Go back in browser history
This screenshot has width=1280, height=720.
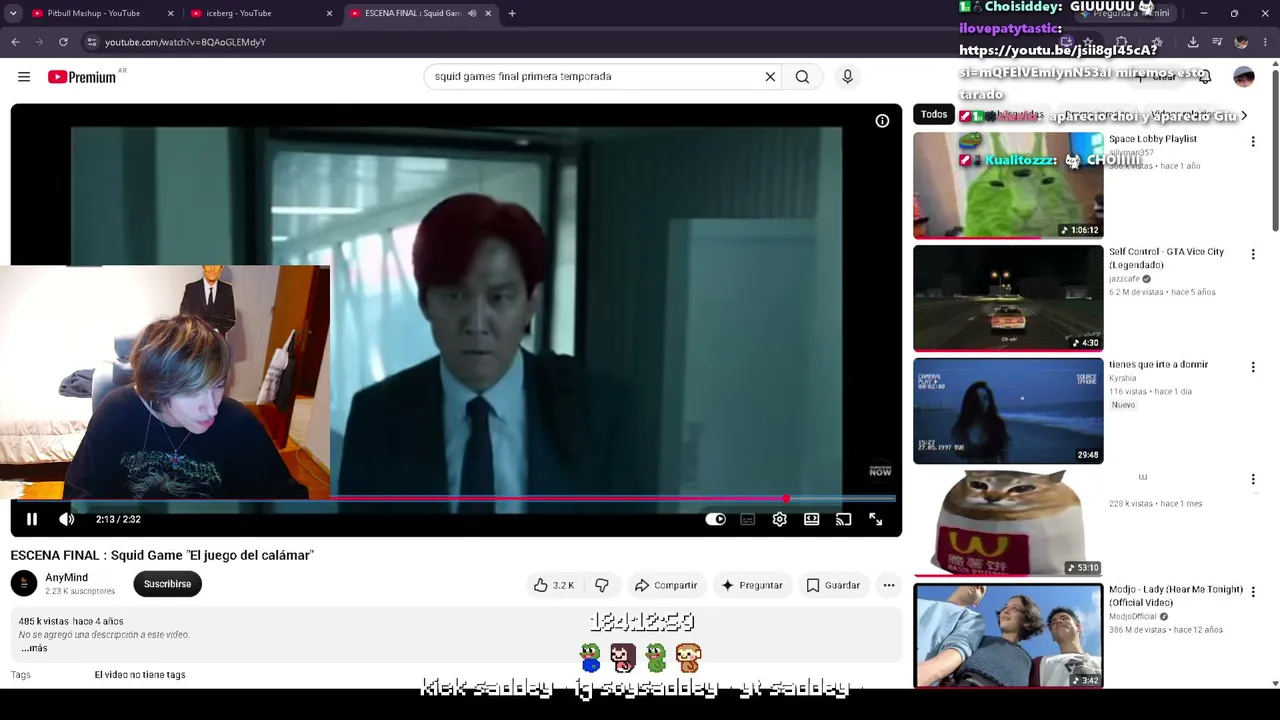15,42
